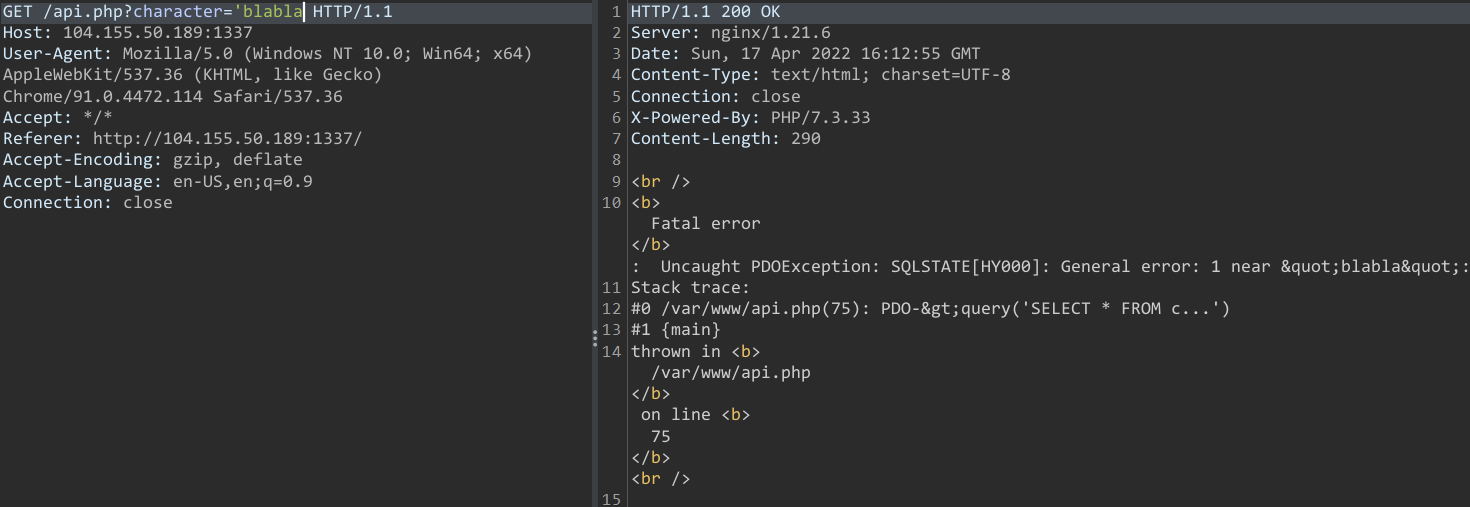Click the Date header in response

click(x=805, y=53)
